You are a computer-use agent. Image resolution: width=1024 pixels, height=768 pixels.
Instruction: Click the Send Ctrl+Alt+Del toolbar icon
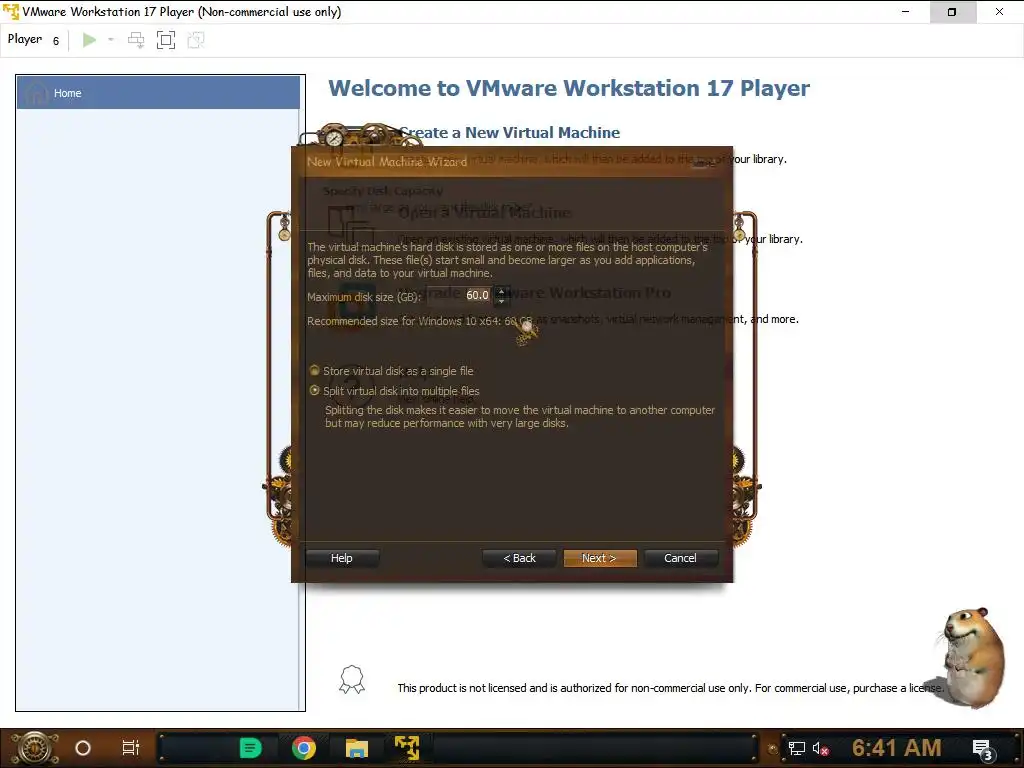tap(136, 40)
